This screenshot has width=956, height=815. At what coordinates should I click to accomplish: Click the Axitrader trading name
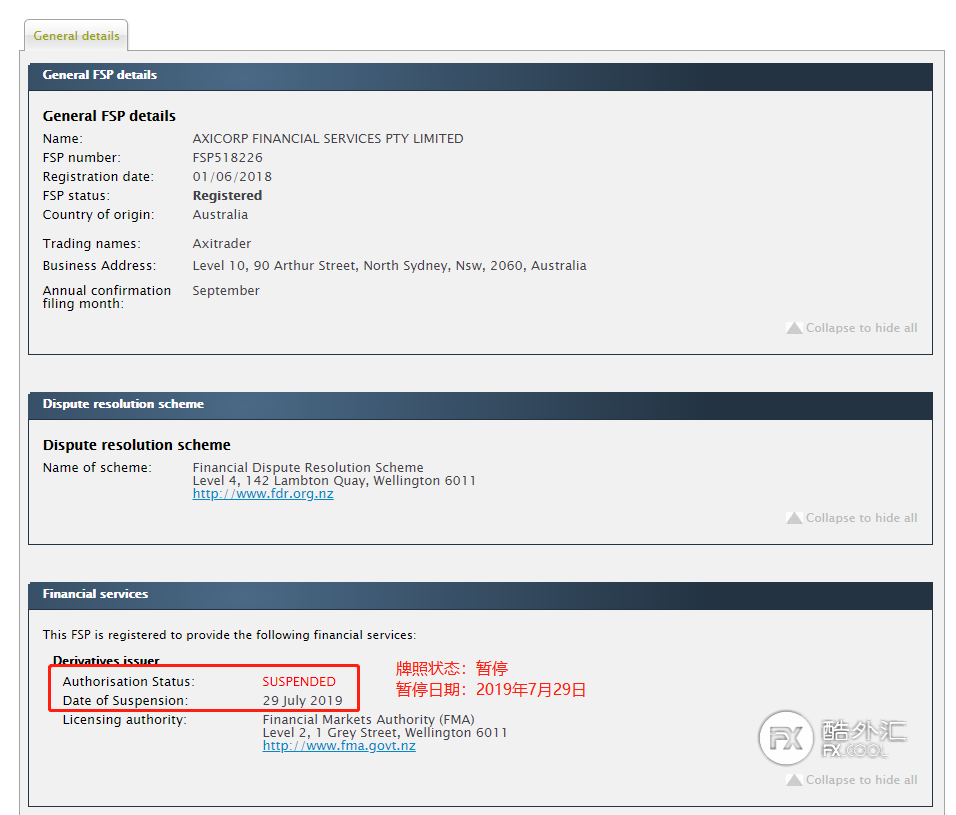(x=222, y=244)
